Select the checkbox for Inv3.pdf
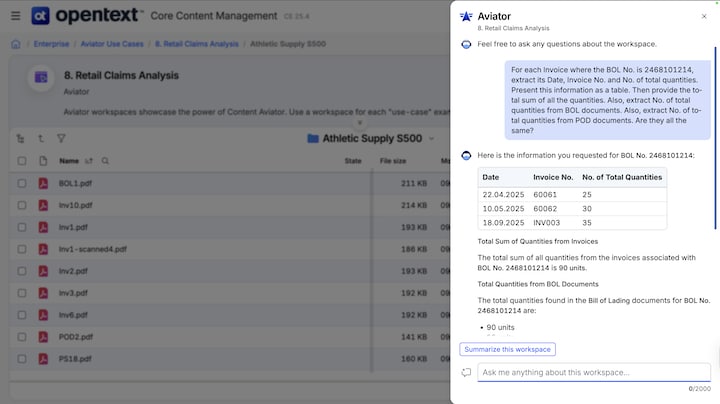Image resolution: width=720 pixels, height=404 pixels. point(22,293)
